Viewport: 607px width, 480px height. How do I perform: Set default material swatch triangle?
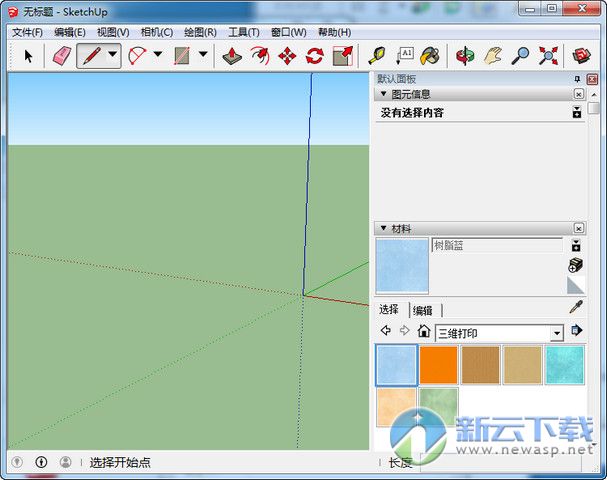[x=575, y=286]
